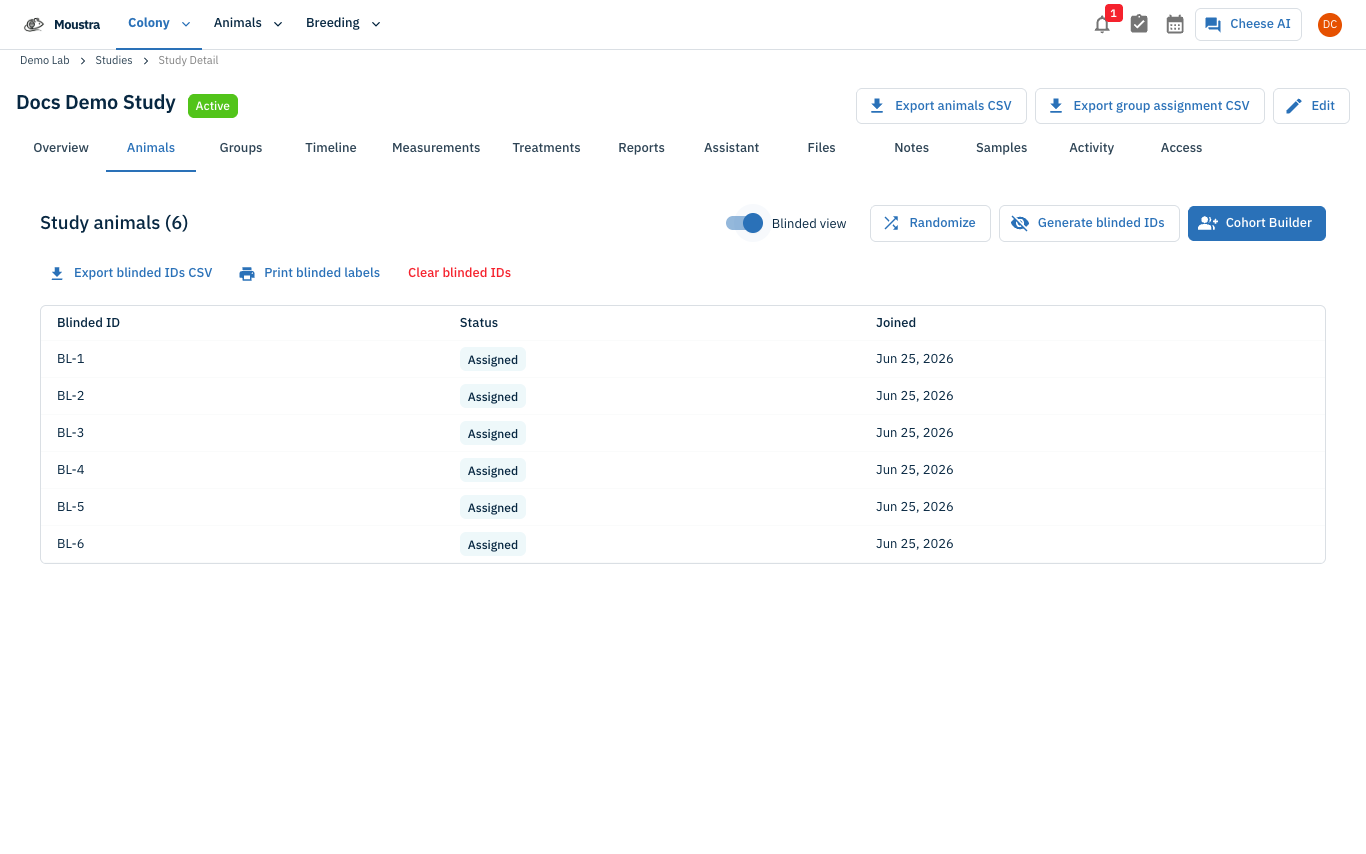Open the Reports tab
Screen dimensions: 1366x854
[x=641, y=148]
